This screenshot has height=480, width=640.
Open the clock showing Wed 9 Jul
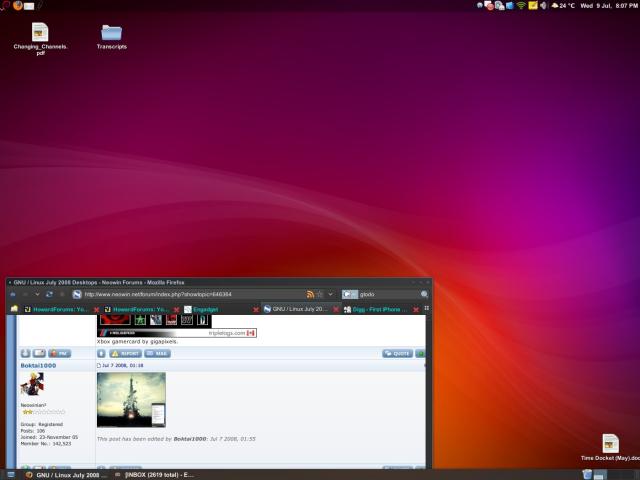point(608,5)
